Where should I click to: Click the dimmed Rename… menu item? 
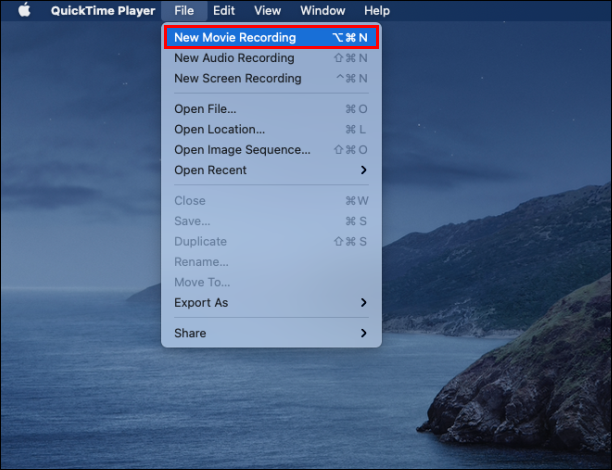tap(271, 262)
